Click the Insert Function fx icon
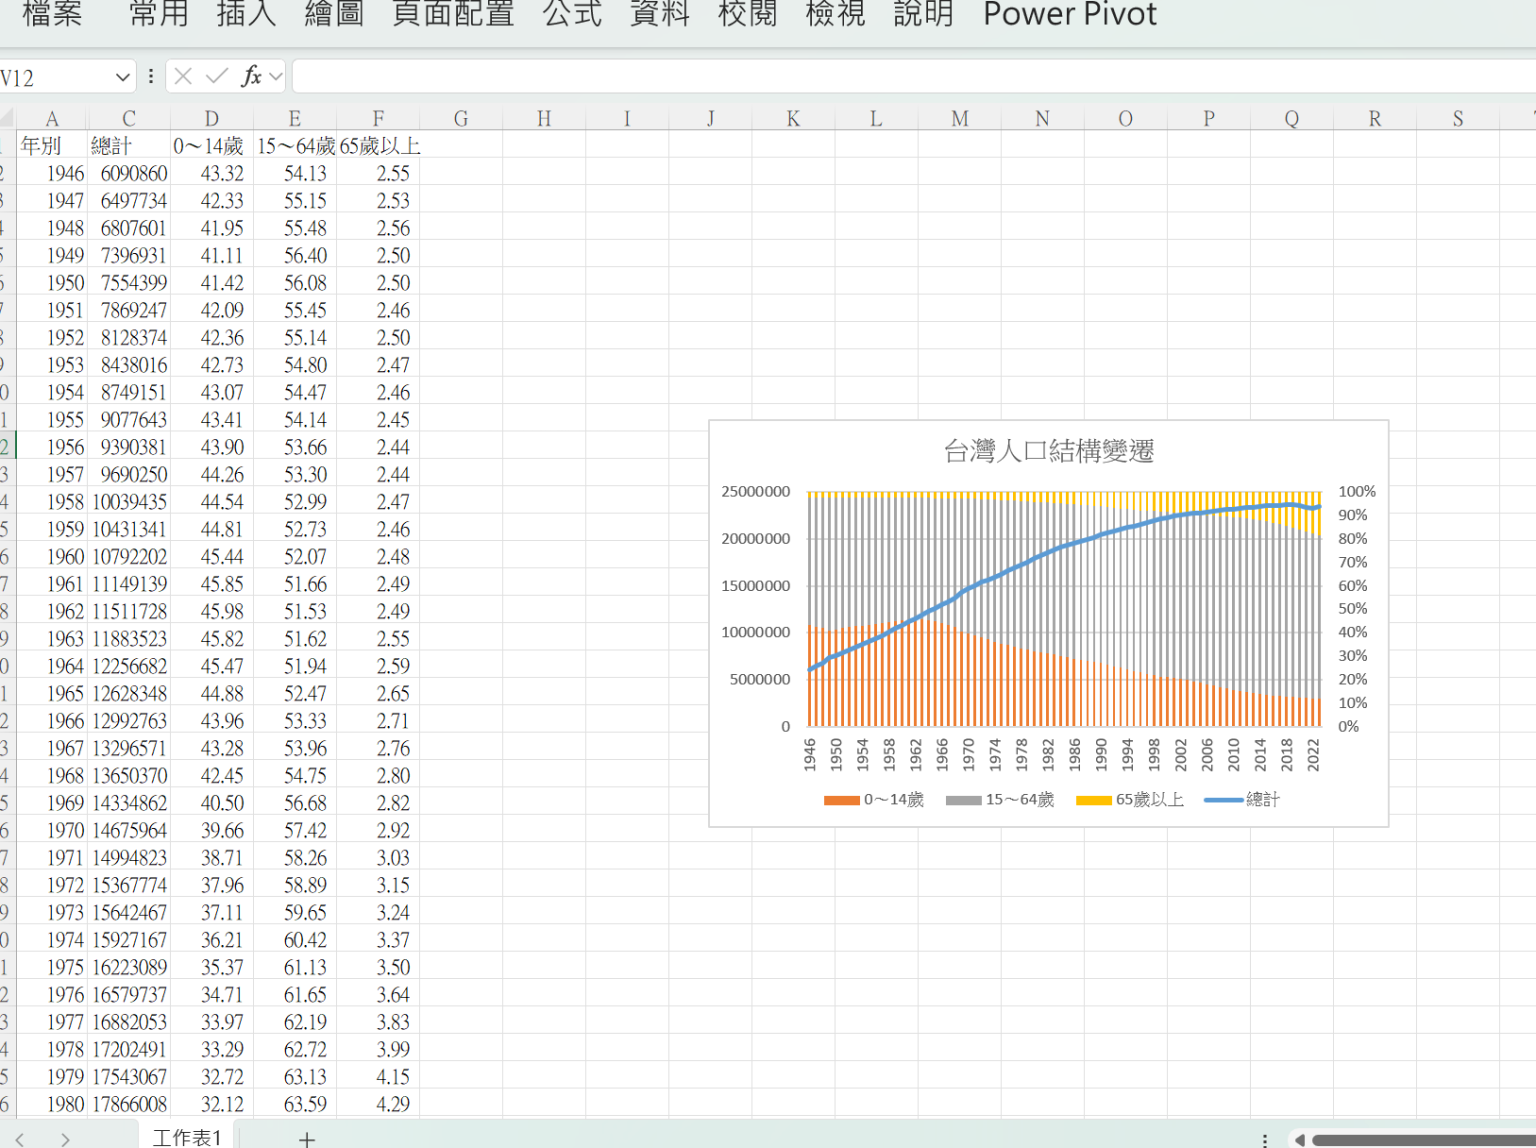The image size is (1536, 1148). [x=251, y=76]
